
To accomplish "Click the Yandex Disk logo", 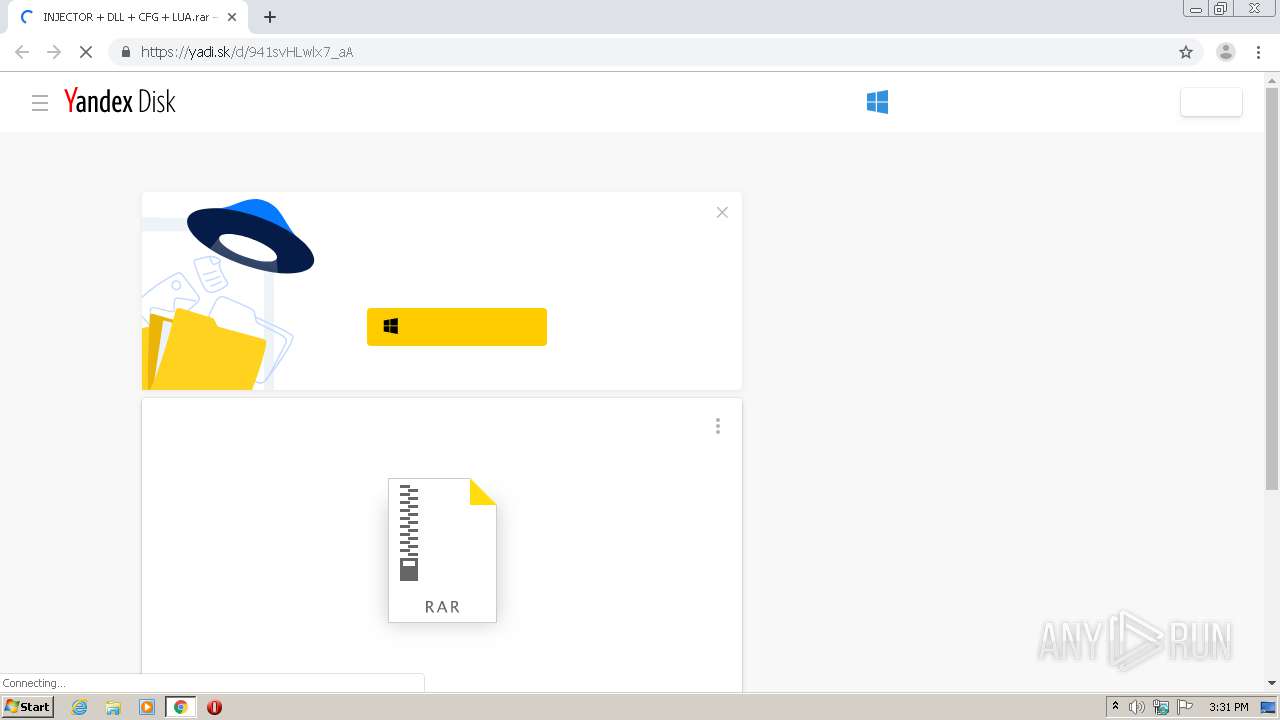I will (x=119, y=101).
